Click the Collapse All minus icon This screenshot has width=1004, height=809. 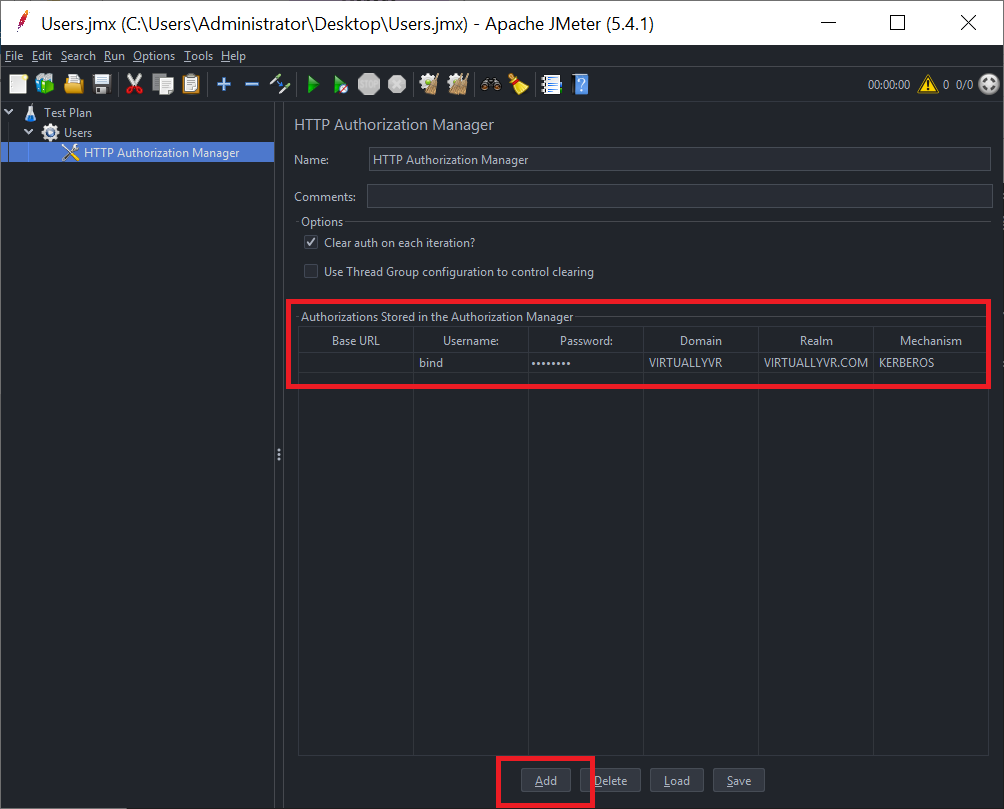252,84
